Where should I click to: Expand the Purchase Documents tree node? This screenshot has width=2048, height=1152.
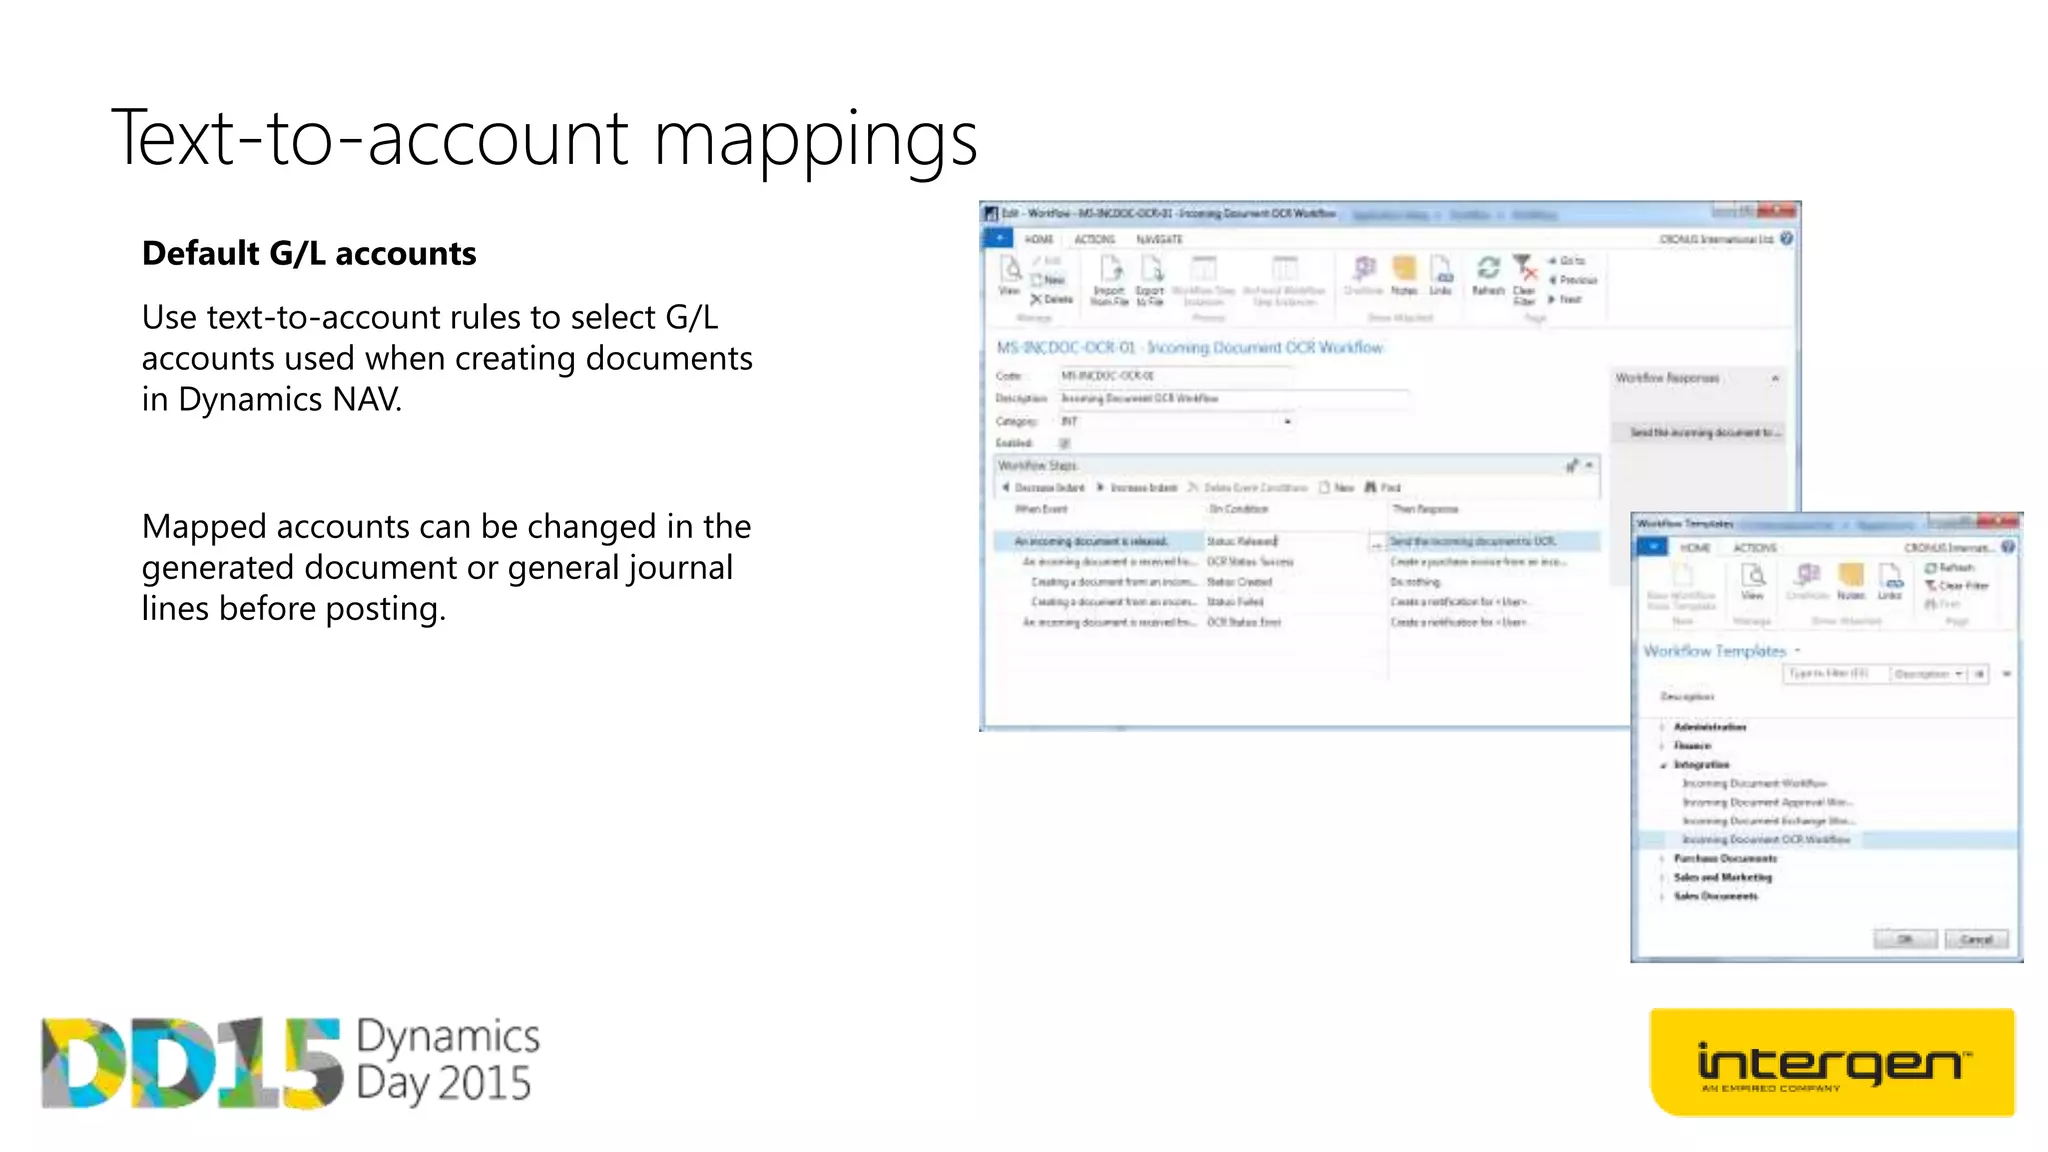(x=1663, y=859)
